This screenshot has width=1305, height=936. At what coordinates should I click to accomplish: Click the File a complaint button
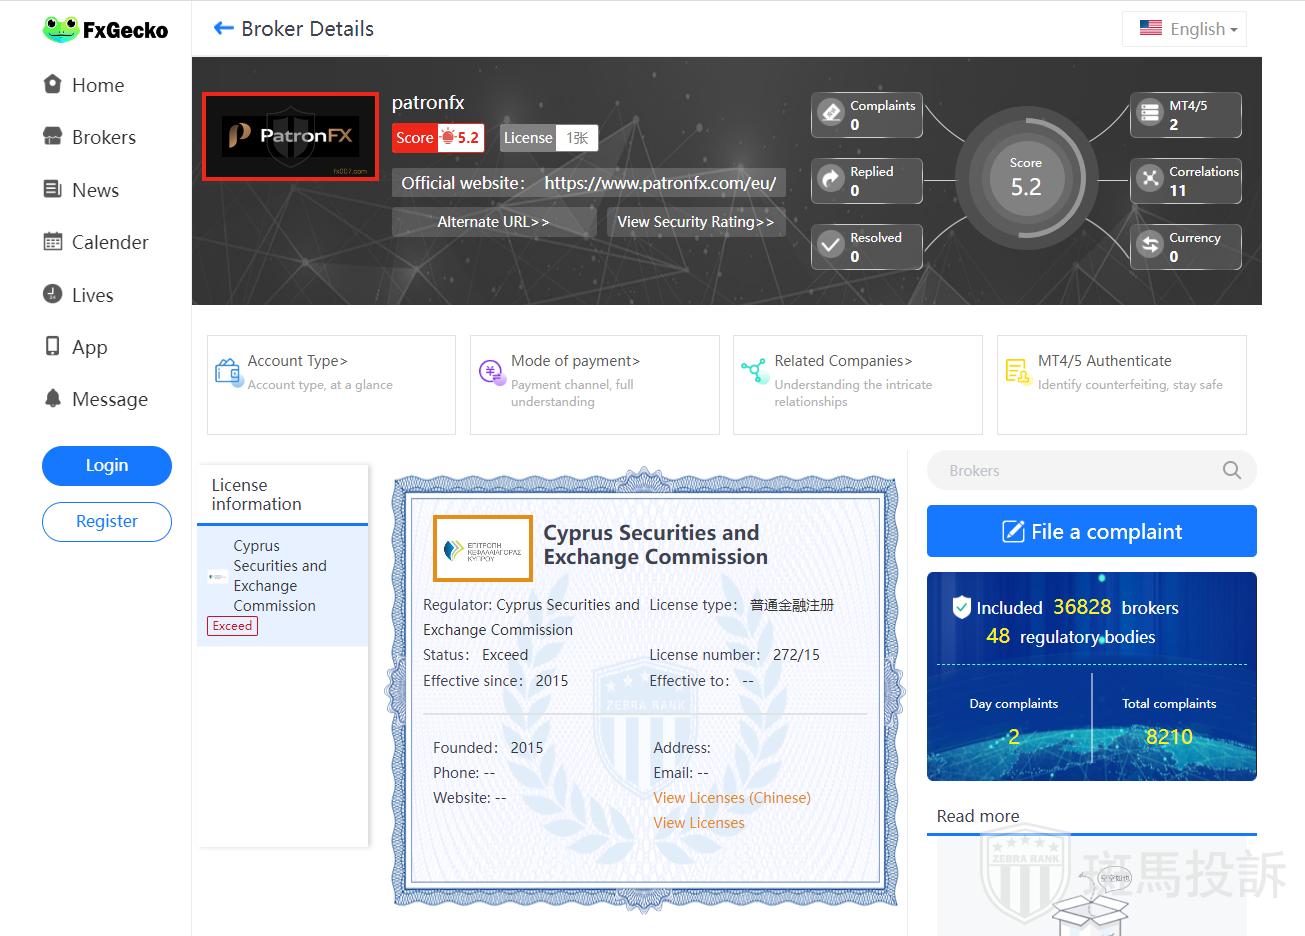[x=1091, y=531]
